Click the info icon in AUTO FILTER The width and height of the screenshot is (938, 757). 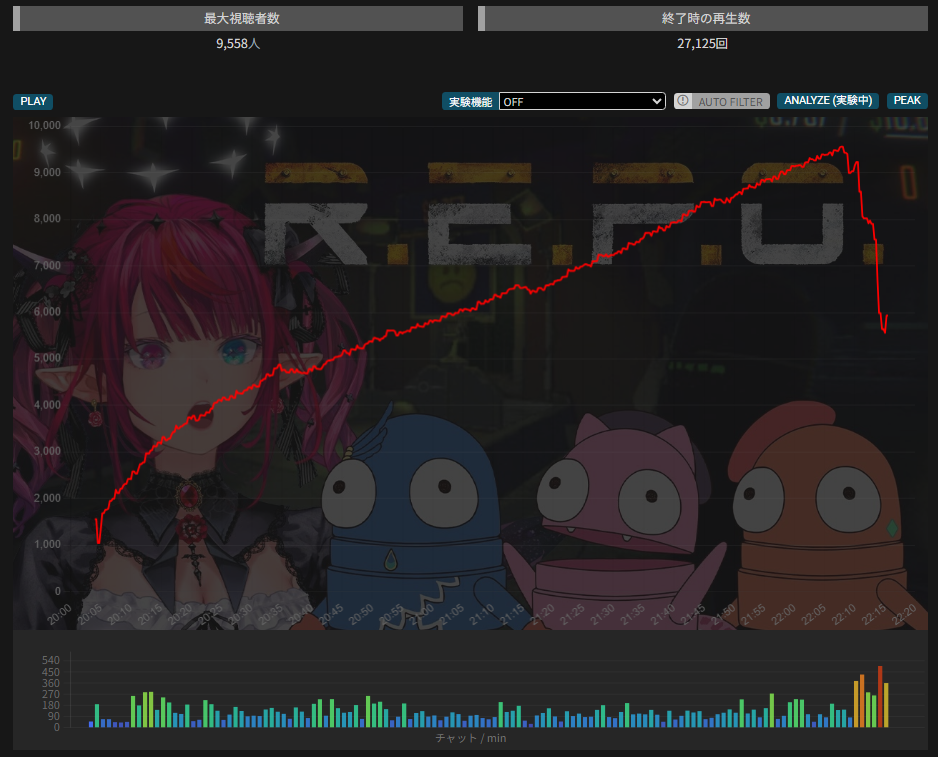(x=683, y=101)
